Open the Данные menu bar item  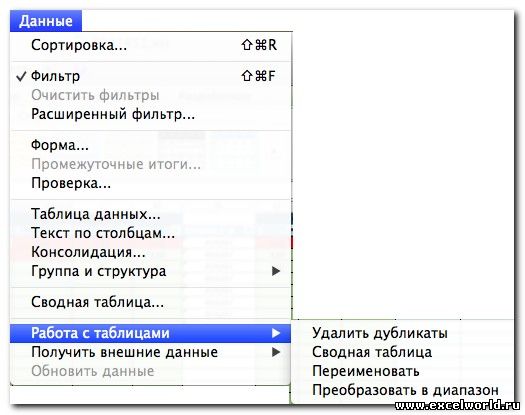coord(46,21)
